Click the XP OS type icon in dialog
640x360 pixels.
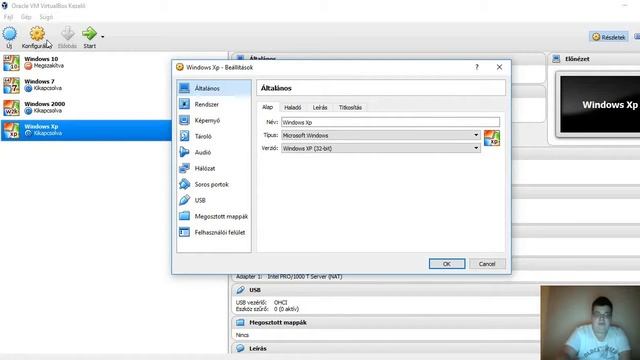491,138
